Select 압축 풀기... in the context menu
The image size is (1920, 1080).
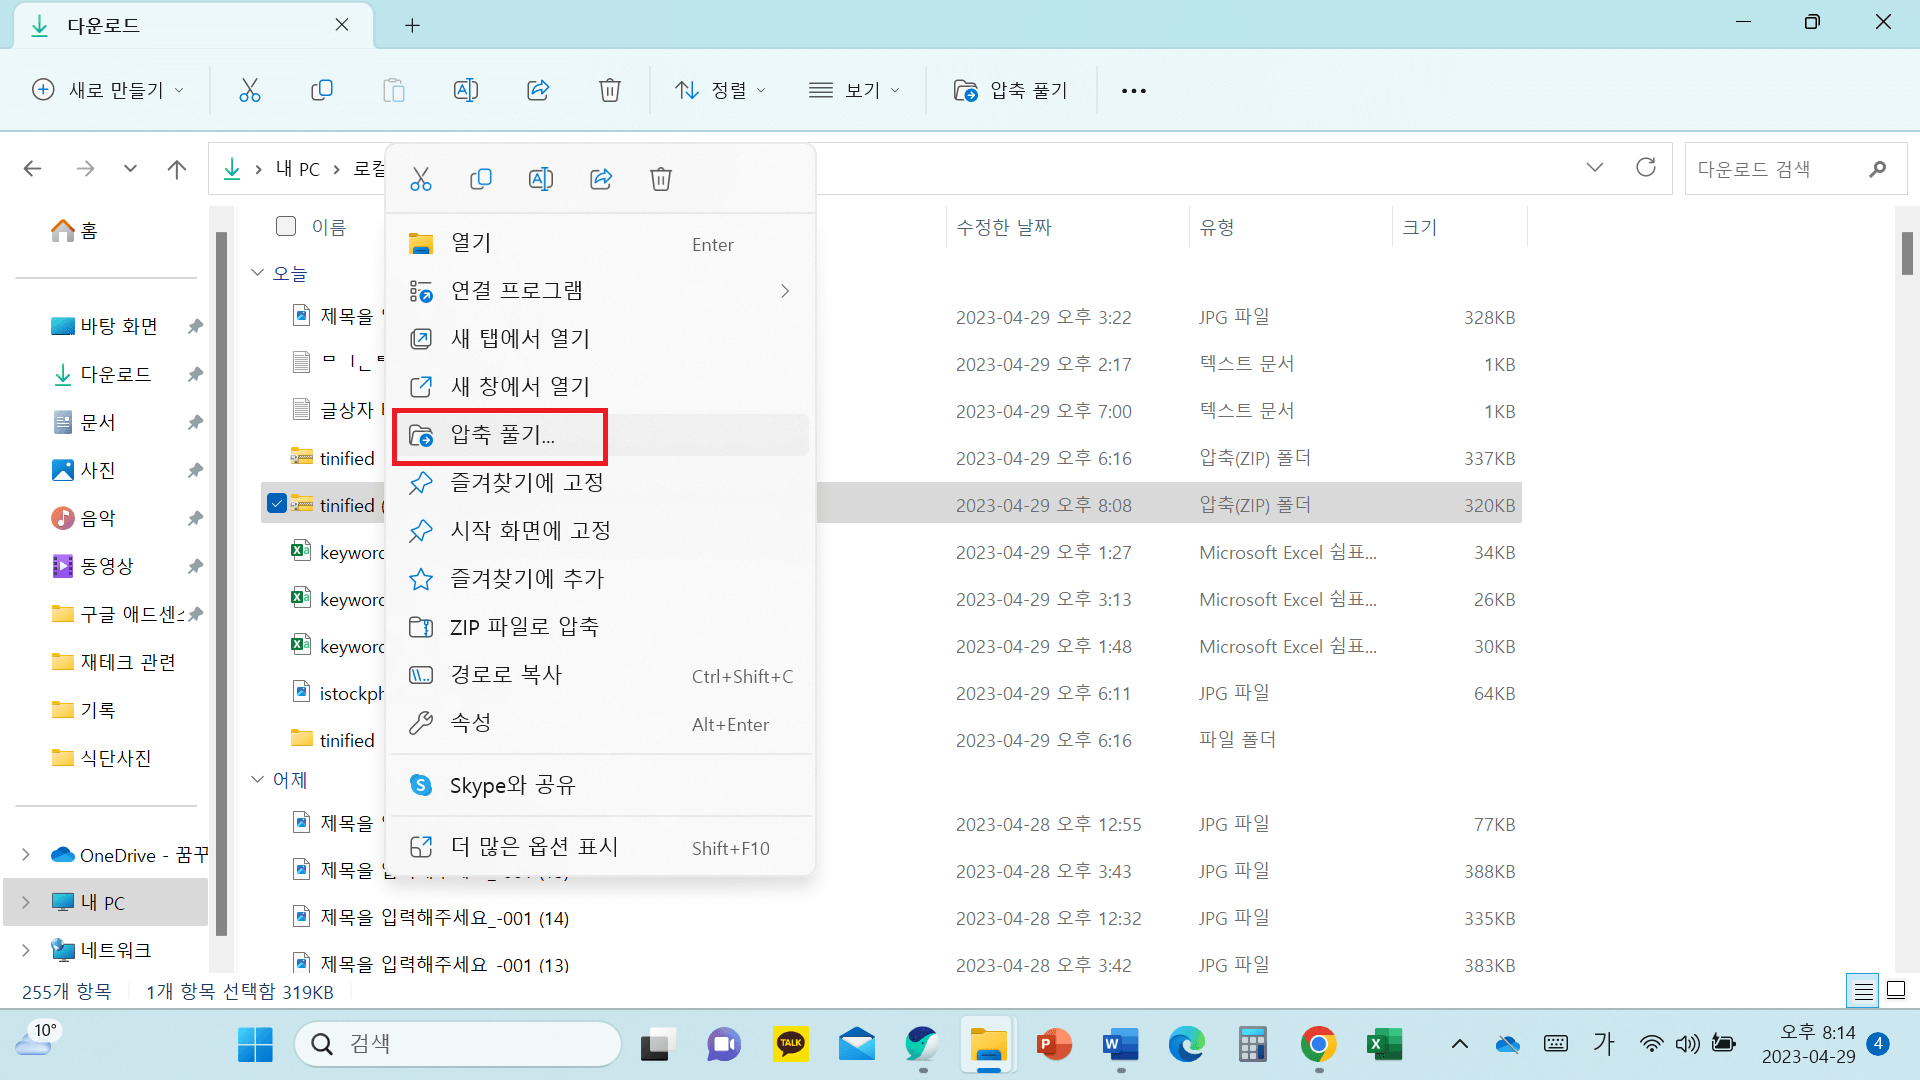coord(502,435)
